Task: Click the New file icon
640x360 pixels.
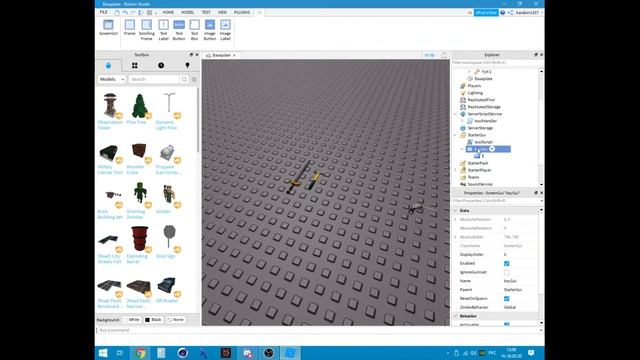Action: (x=117, y=13)
